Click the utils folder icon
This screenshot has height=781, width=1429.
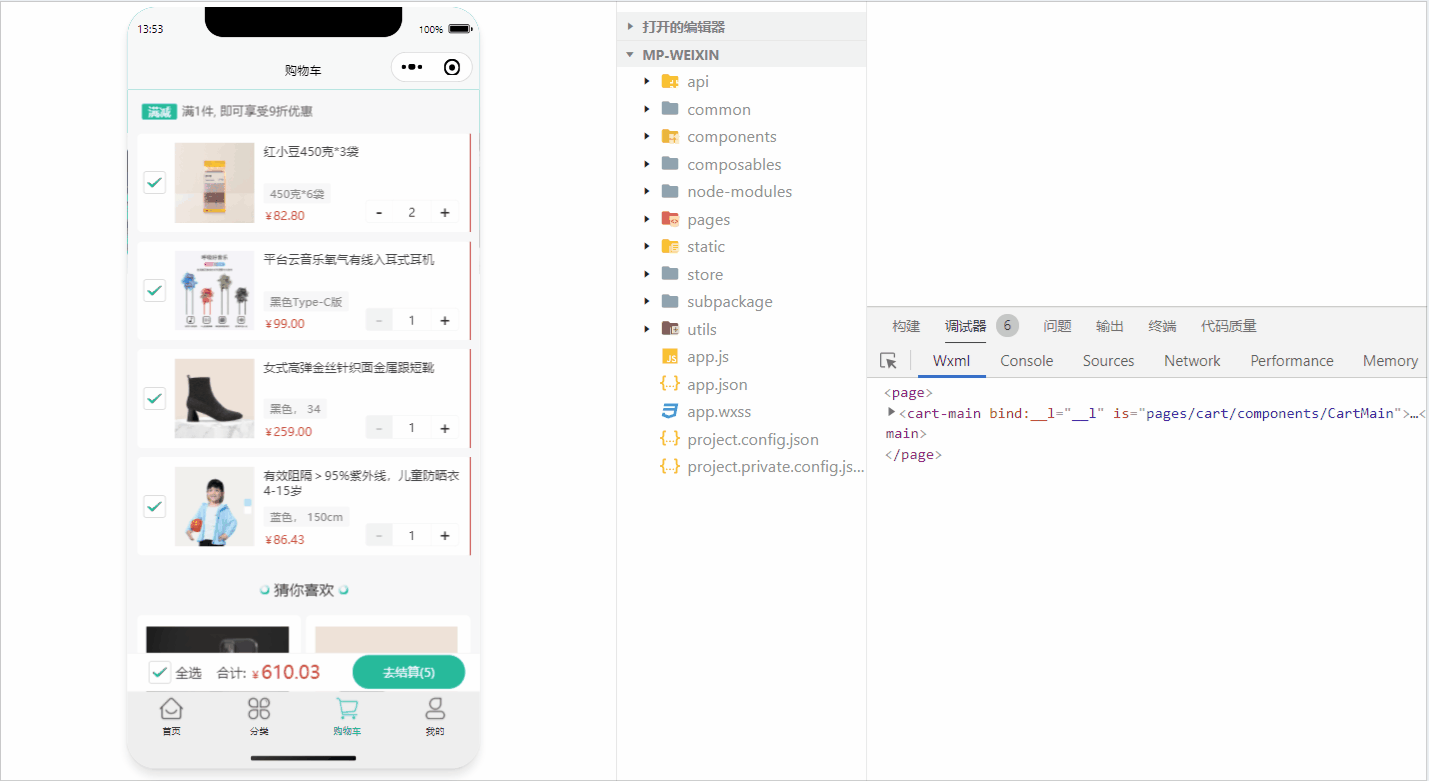pyautogui.click(x=670, y=329)
